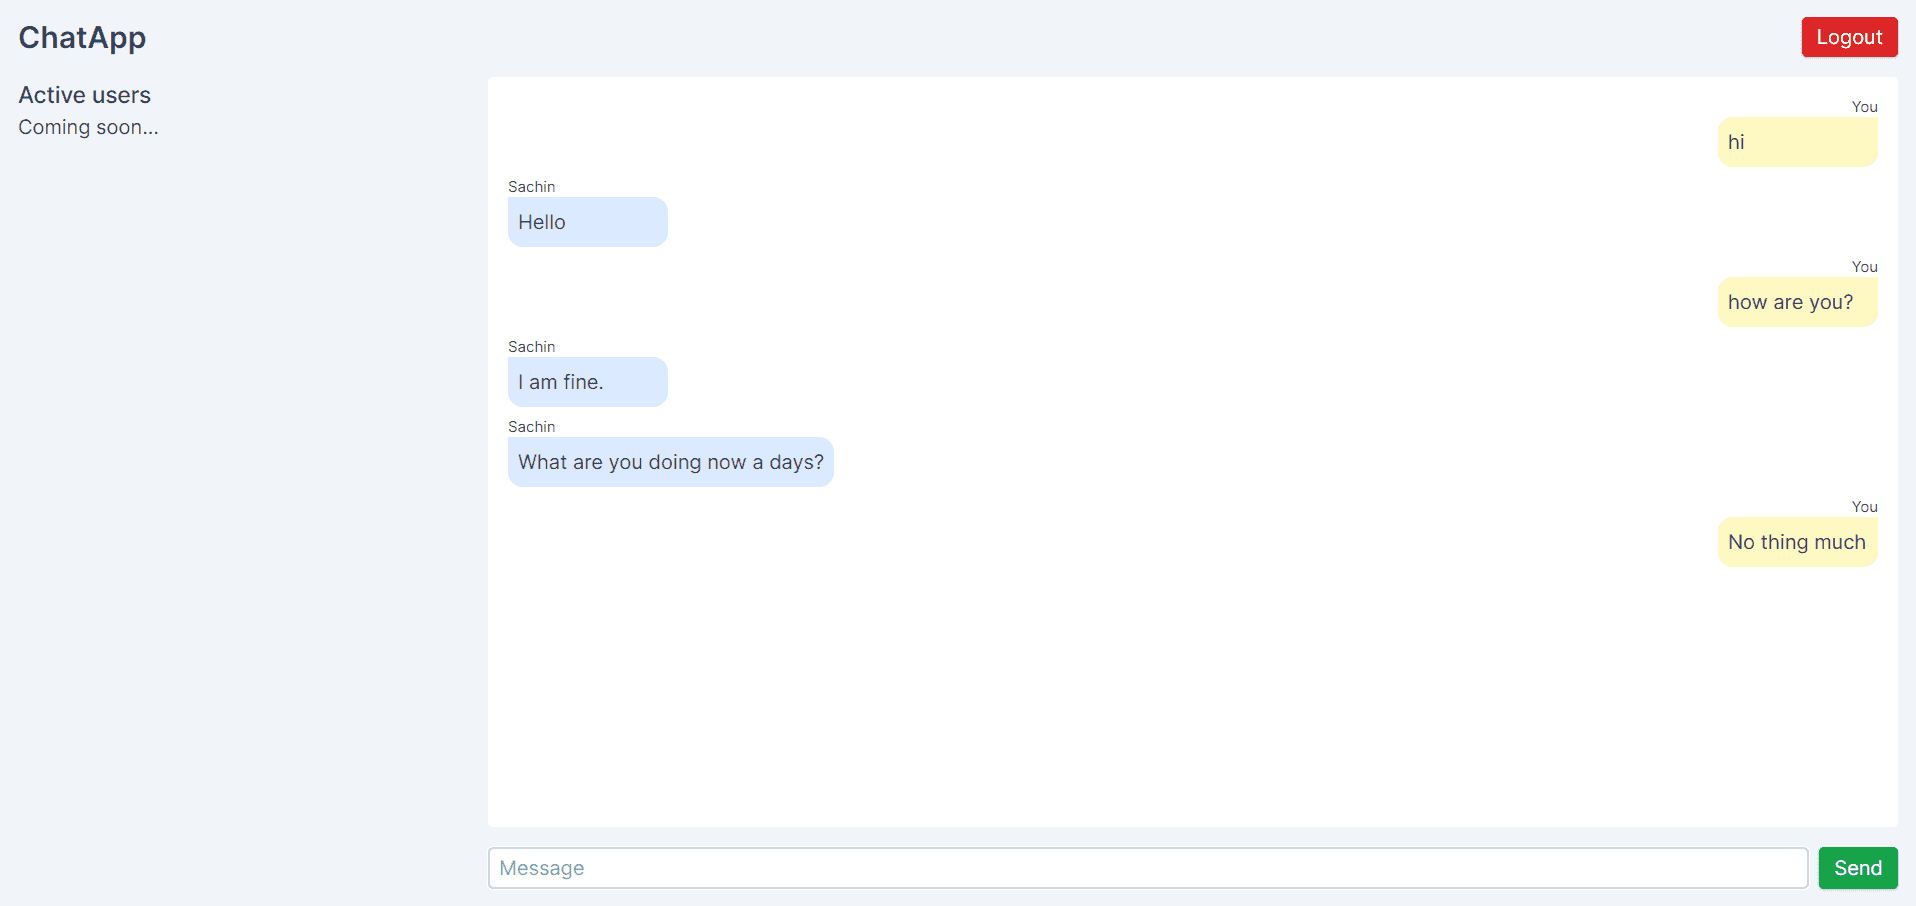Click the red Logout button

1849,37
